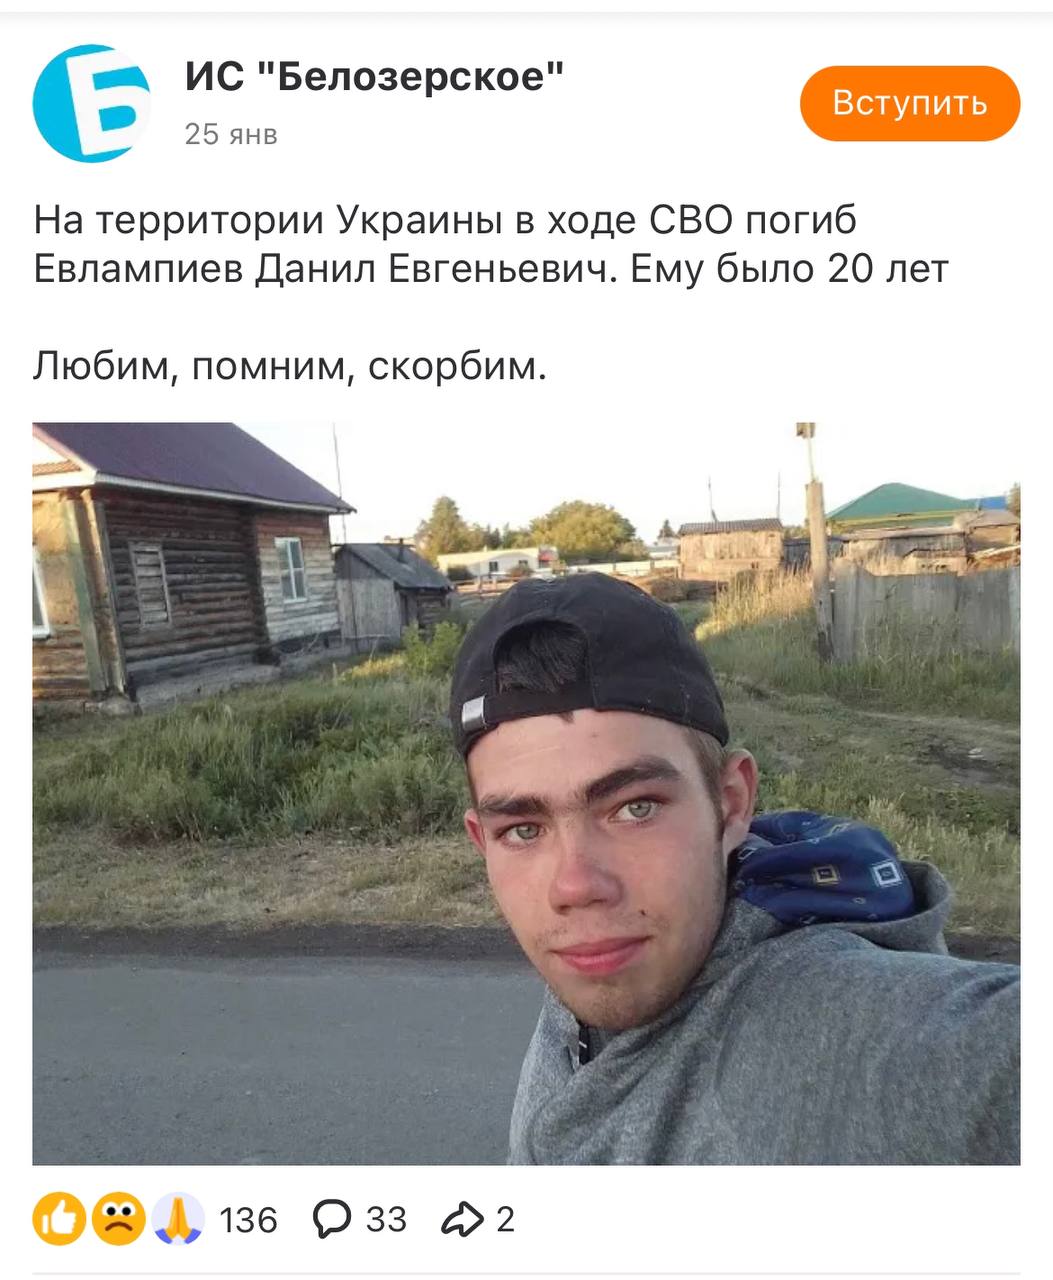Click the share count "2"
The height and width of the screenshot is (1280, 1053).
[505, 1220]
